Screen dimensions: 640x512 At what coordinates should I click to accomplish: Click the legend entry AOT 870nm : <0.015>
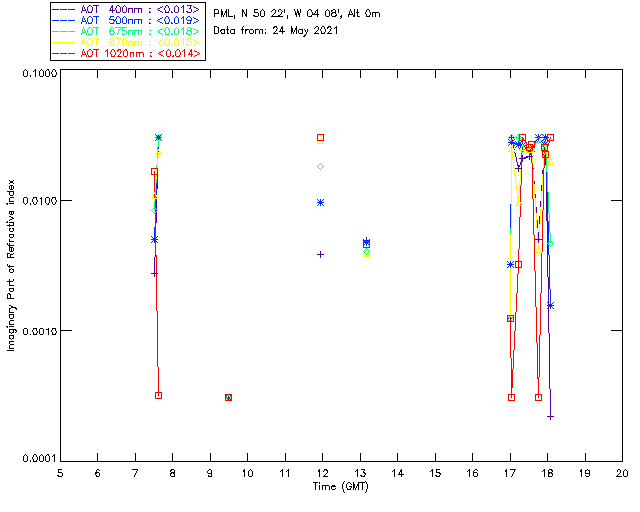pos(128,42)
